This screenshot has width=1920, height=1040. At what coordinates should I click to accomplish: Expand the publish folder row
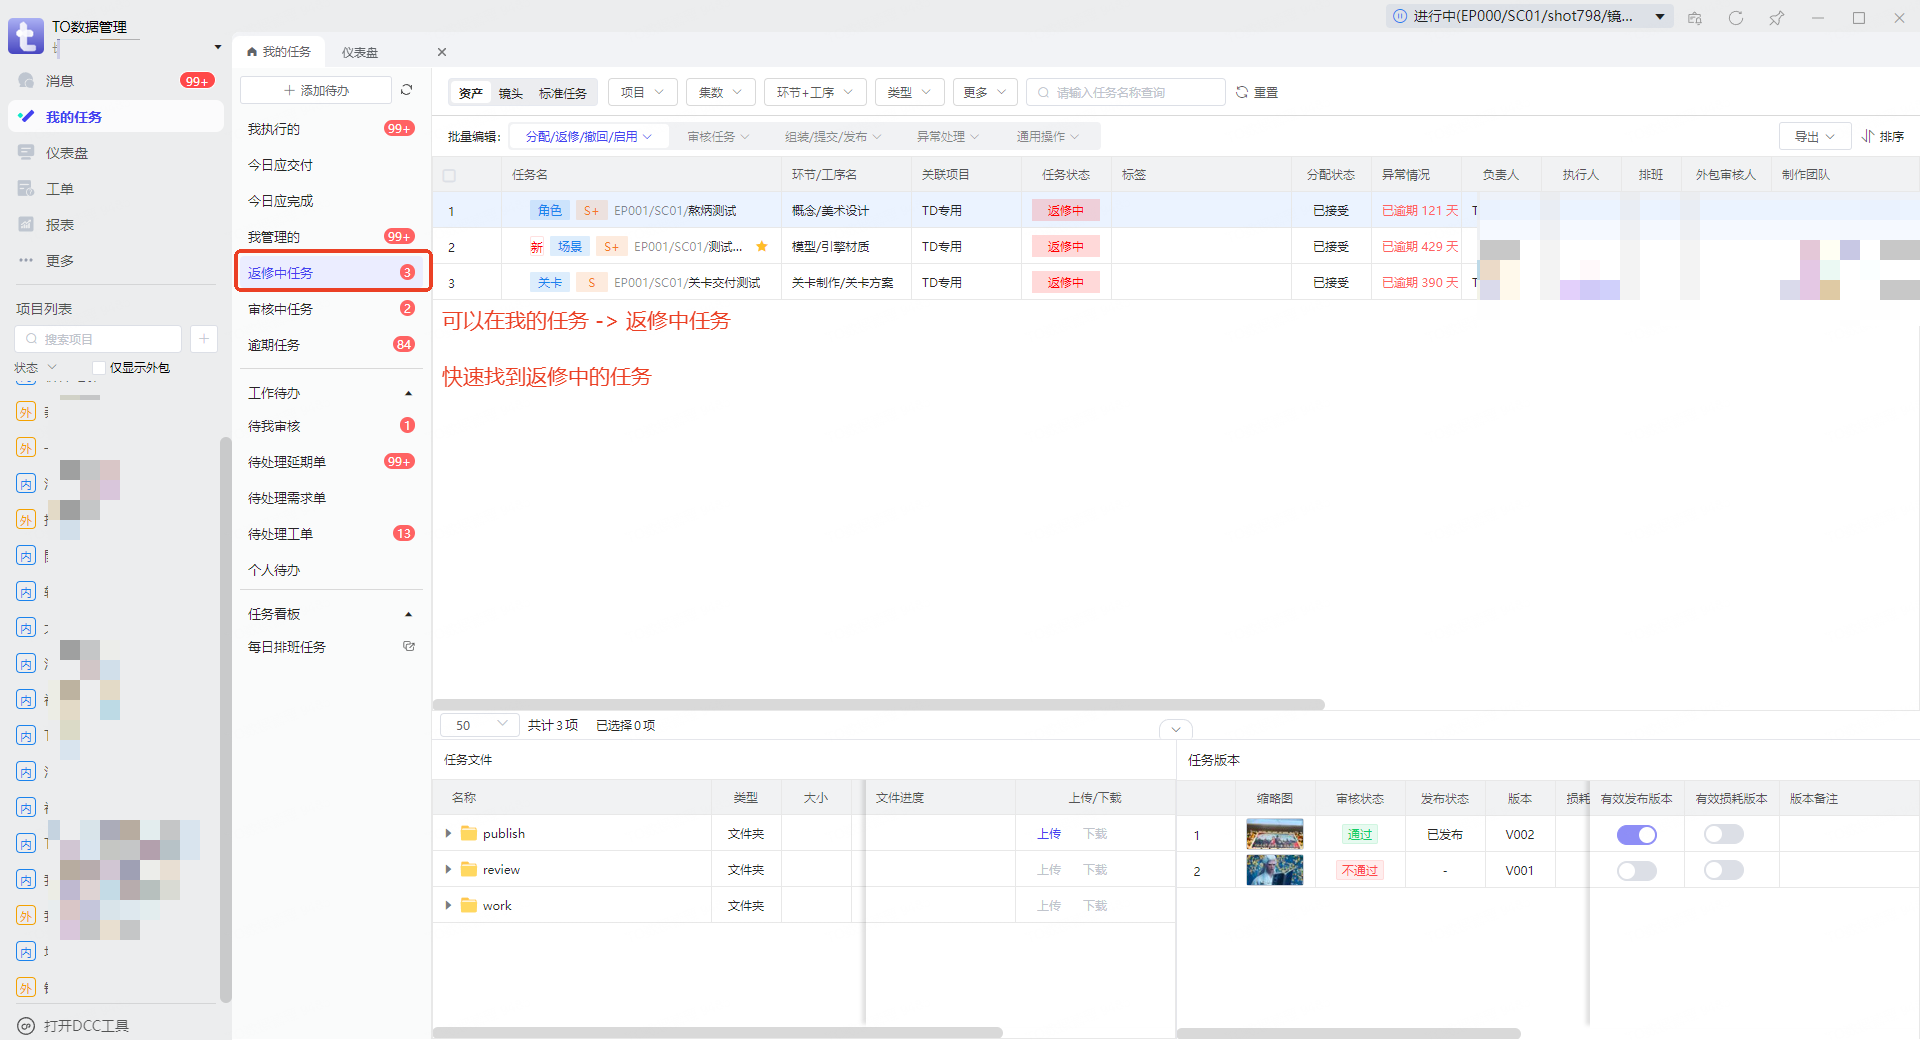tap(448, 833)
